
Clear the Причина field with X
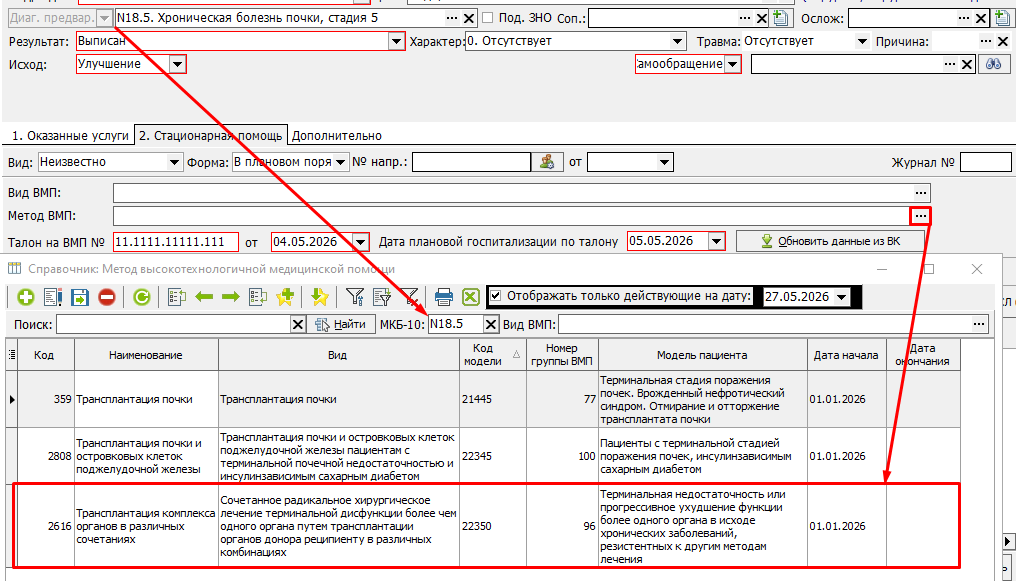coord(1003,41)
